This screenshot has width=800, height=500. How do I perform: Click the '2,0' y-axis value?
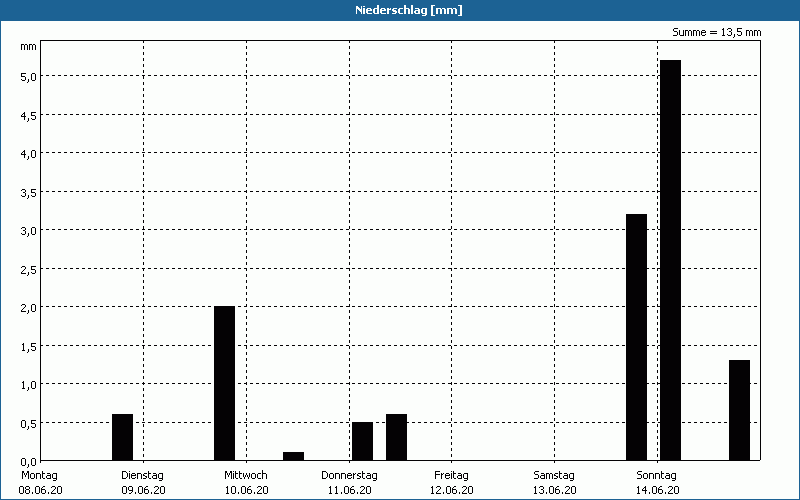tap(28, 308)
